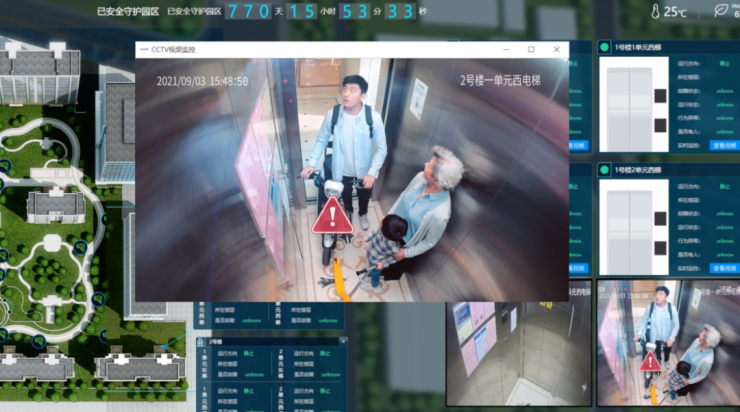The height and width of the screenshot is (412, 740).
Task: Click the leaf air-quality icon in header
Action: pos(721,10)
